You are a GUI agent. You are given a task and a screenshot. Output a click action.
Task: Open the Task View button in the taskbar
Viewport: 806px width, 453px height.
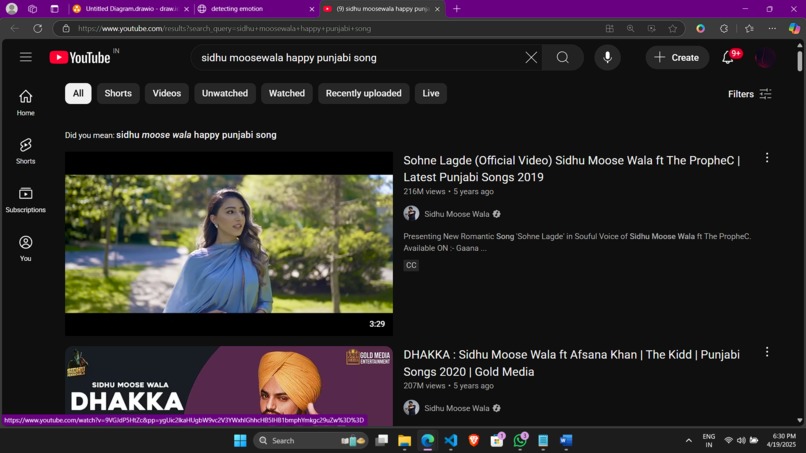(381, 441)
